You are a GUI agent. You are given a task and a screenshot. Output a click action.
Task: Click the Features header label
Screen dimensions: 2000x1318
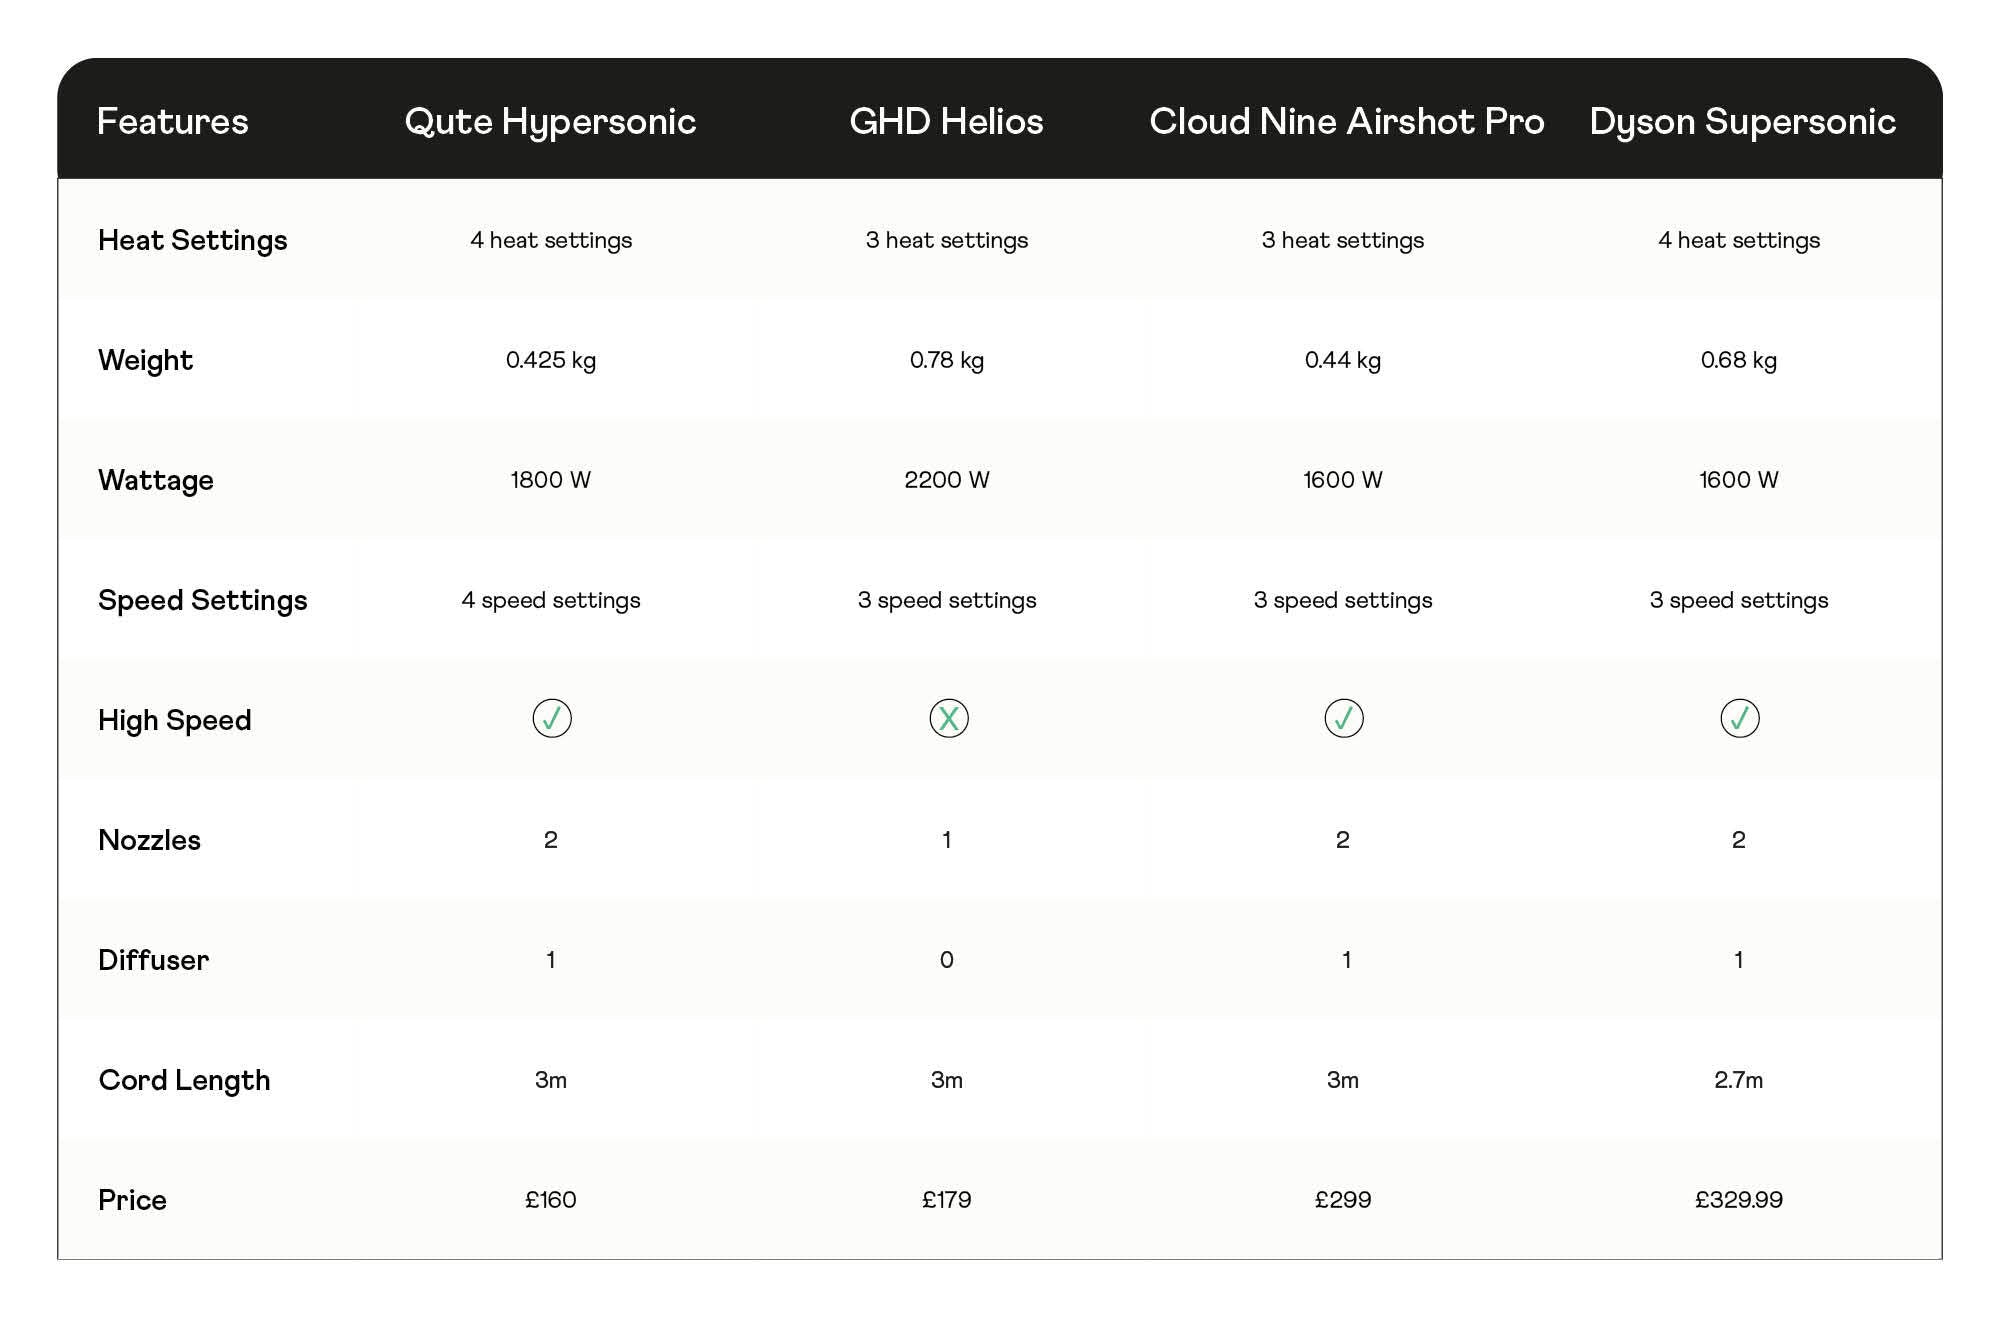pyautogui.click(x=172, y=121)
